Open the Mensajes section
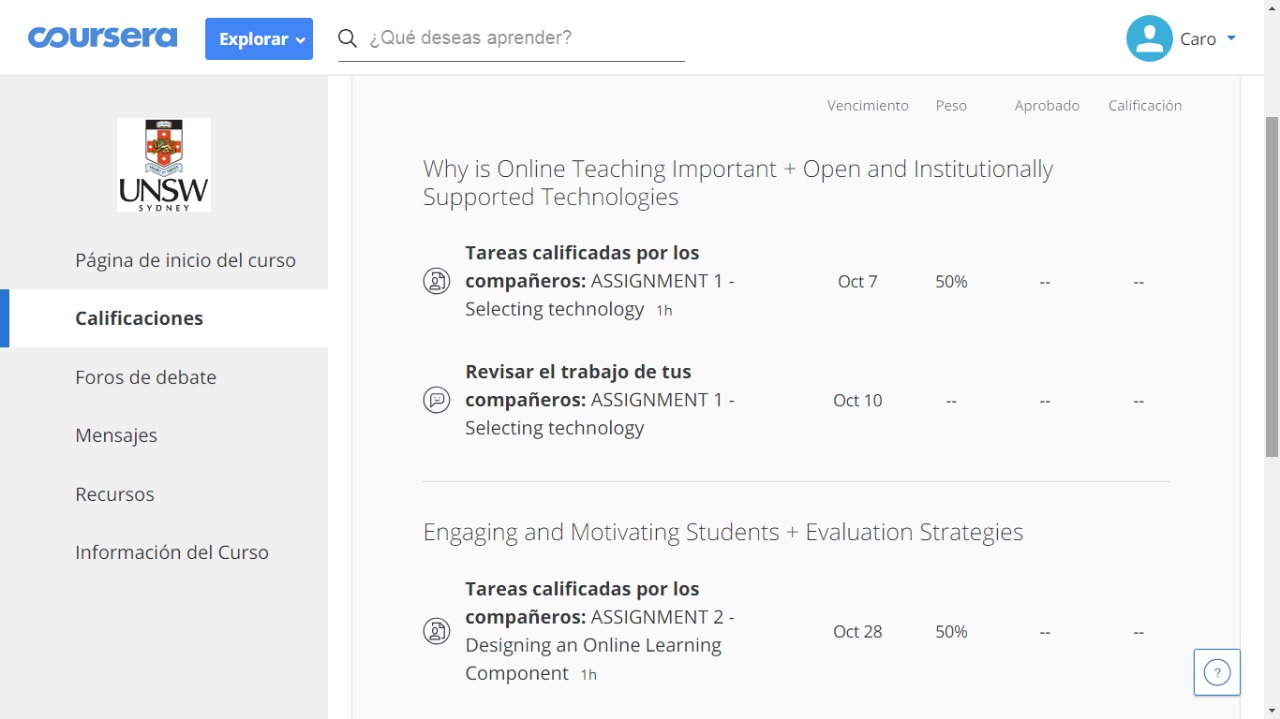This screenshot has height=719, width=1280. (116, 435)
